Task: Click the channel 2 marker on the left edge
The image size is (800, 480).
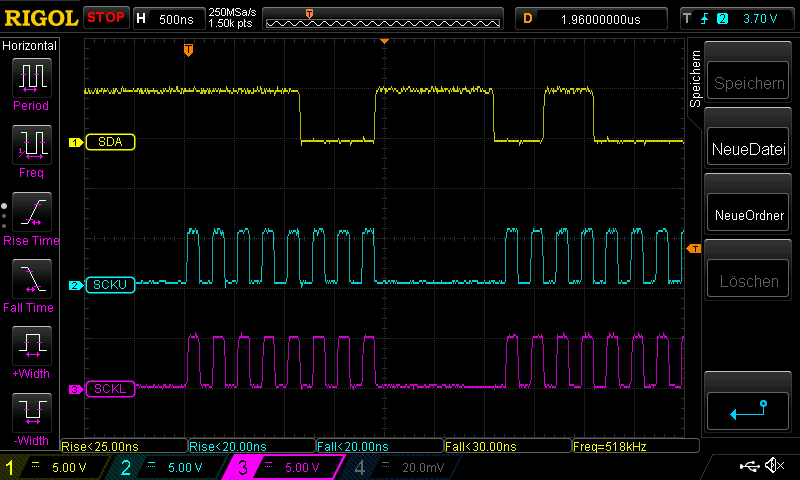Action: click(x=76, y=285)
